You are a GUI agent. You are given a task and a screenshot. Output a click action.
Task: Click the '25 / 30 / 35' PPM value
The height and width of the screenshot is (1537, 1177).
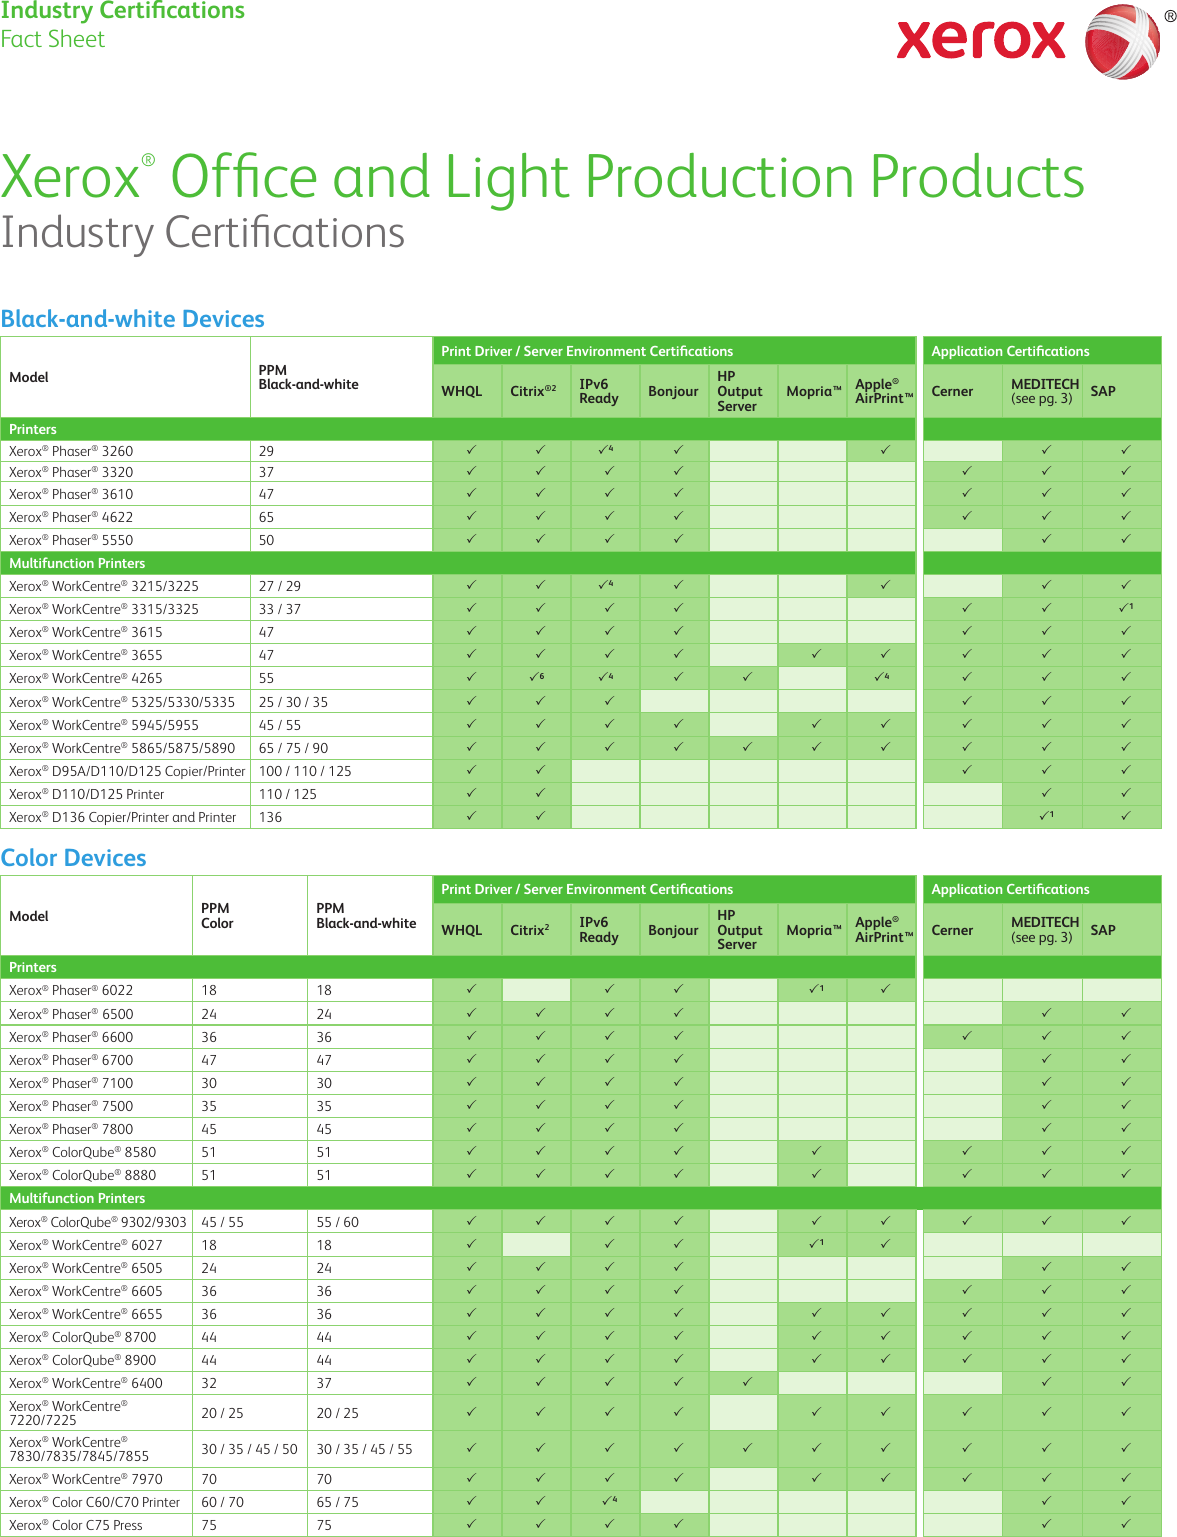(x=293, y=702)
